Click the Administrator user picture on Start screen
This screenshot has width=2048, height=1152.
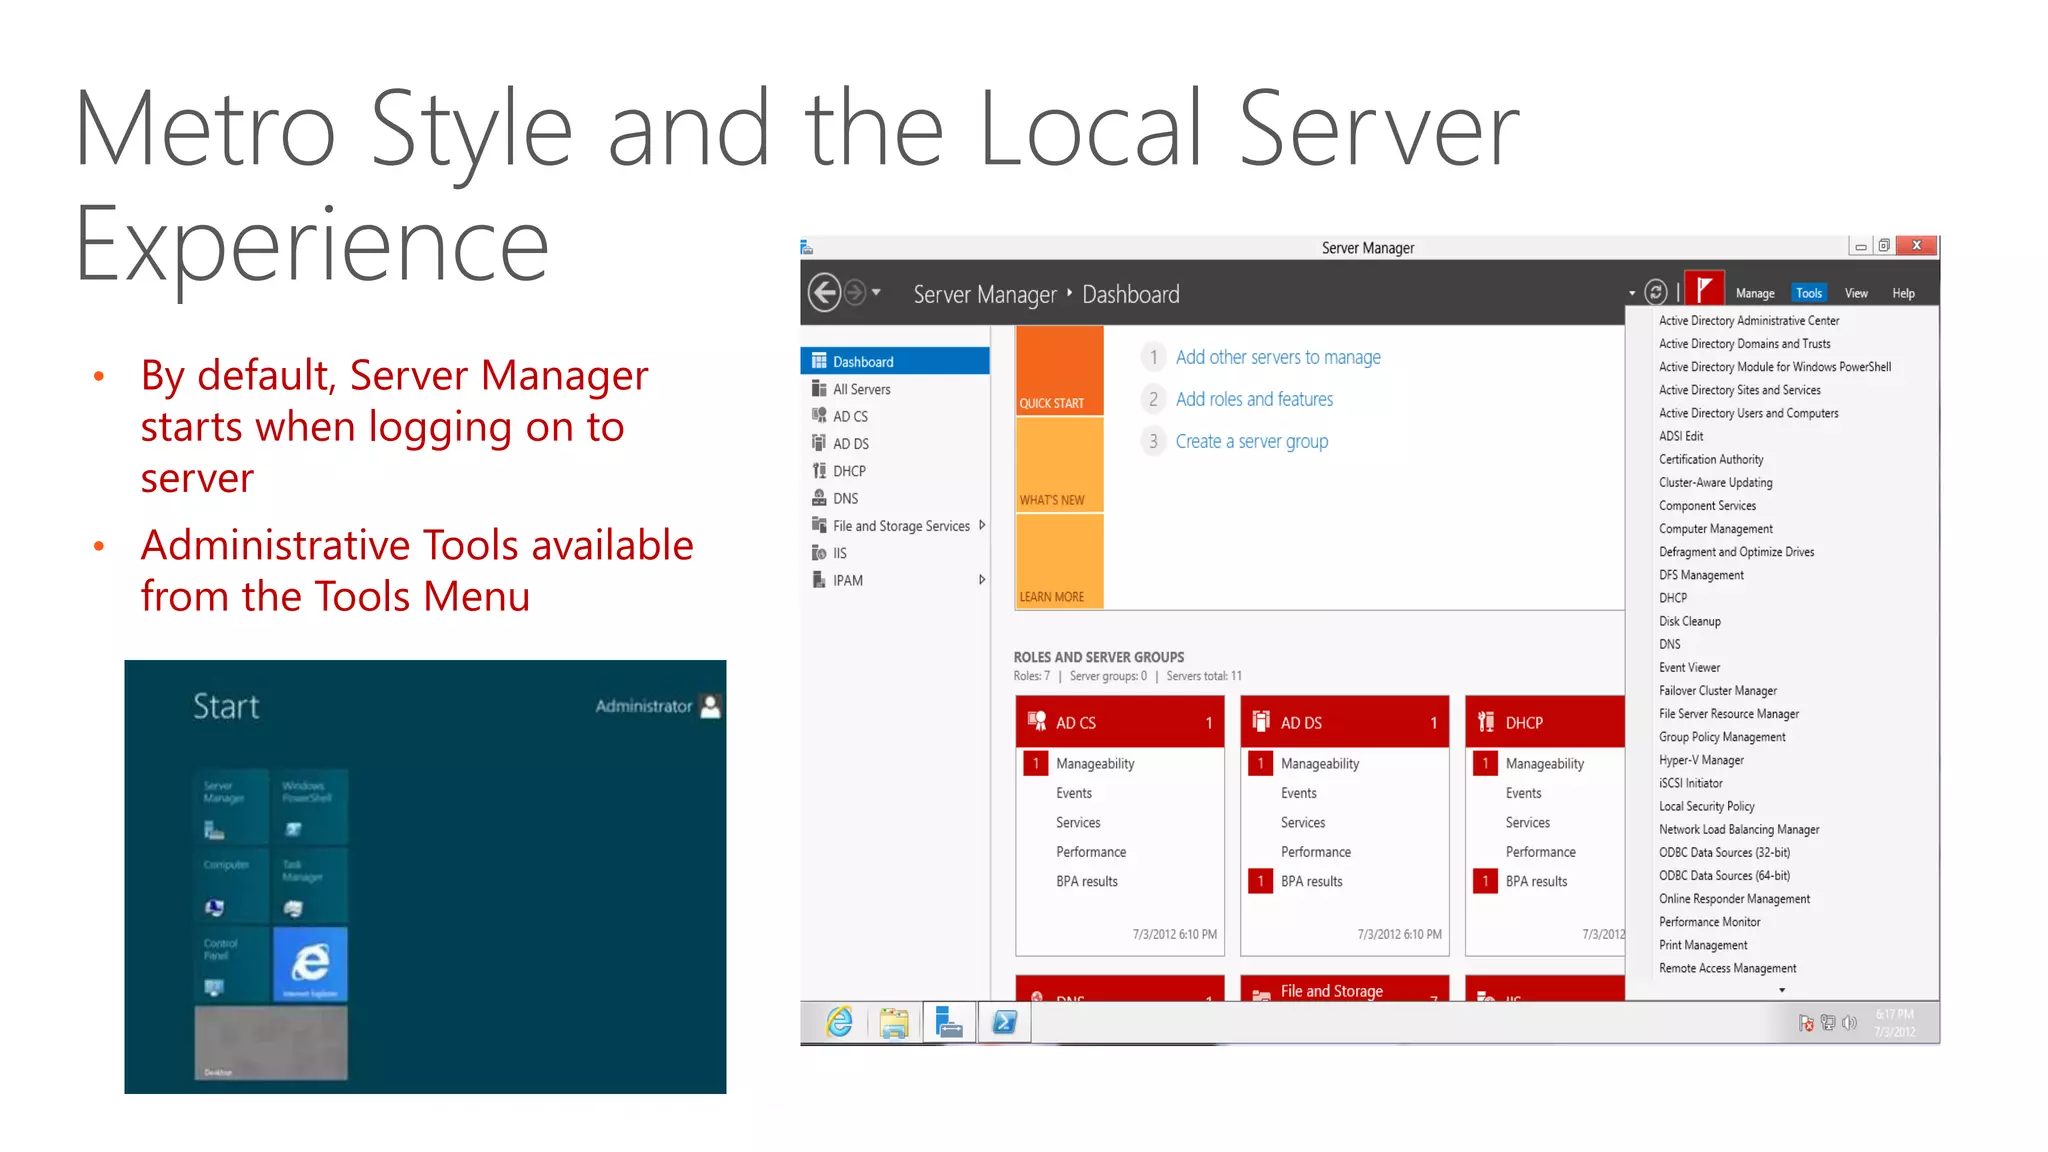(711, 706)
